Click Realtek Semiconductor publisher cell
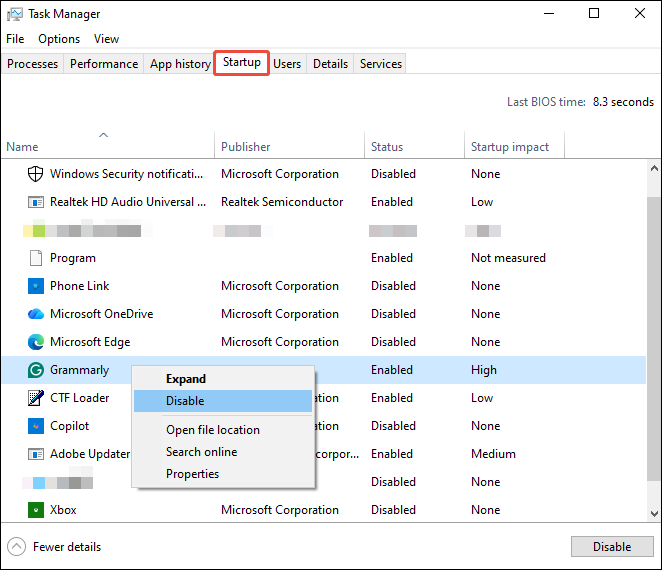The image size is (662, 570). point(282,202)
